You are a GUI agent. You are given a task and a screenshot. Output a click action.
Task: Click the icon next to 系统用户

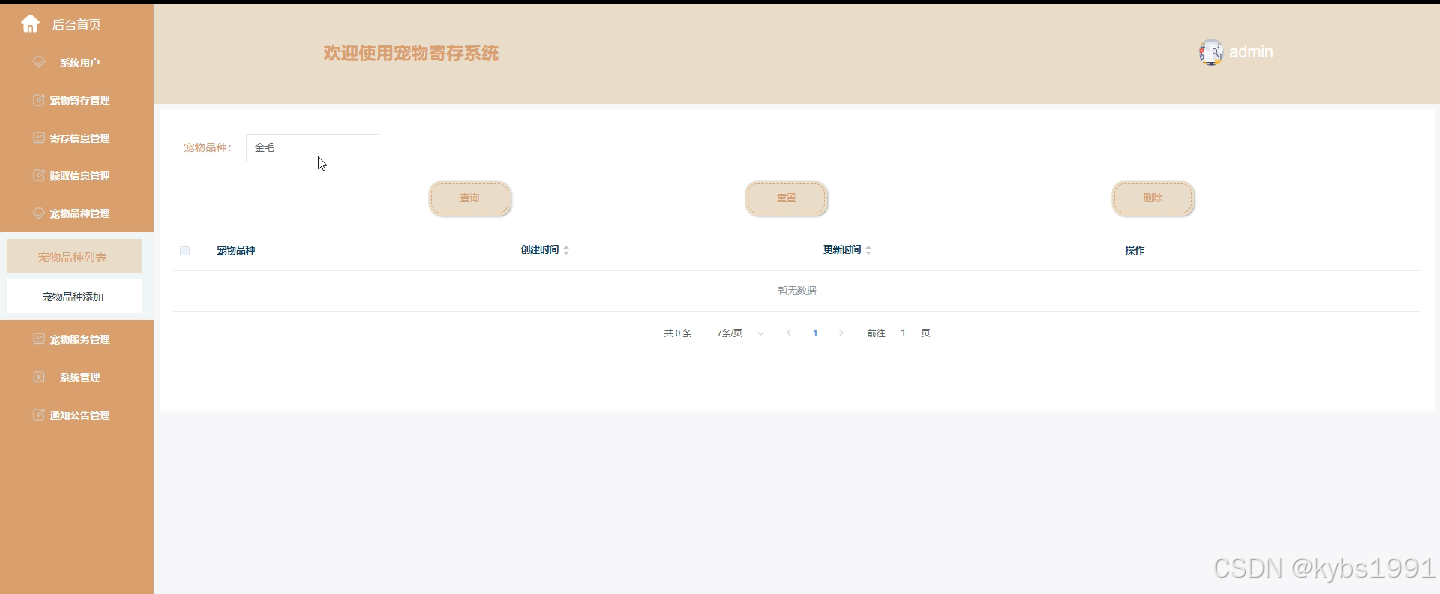coord(39,62)
